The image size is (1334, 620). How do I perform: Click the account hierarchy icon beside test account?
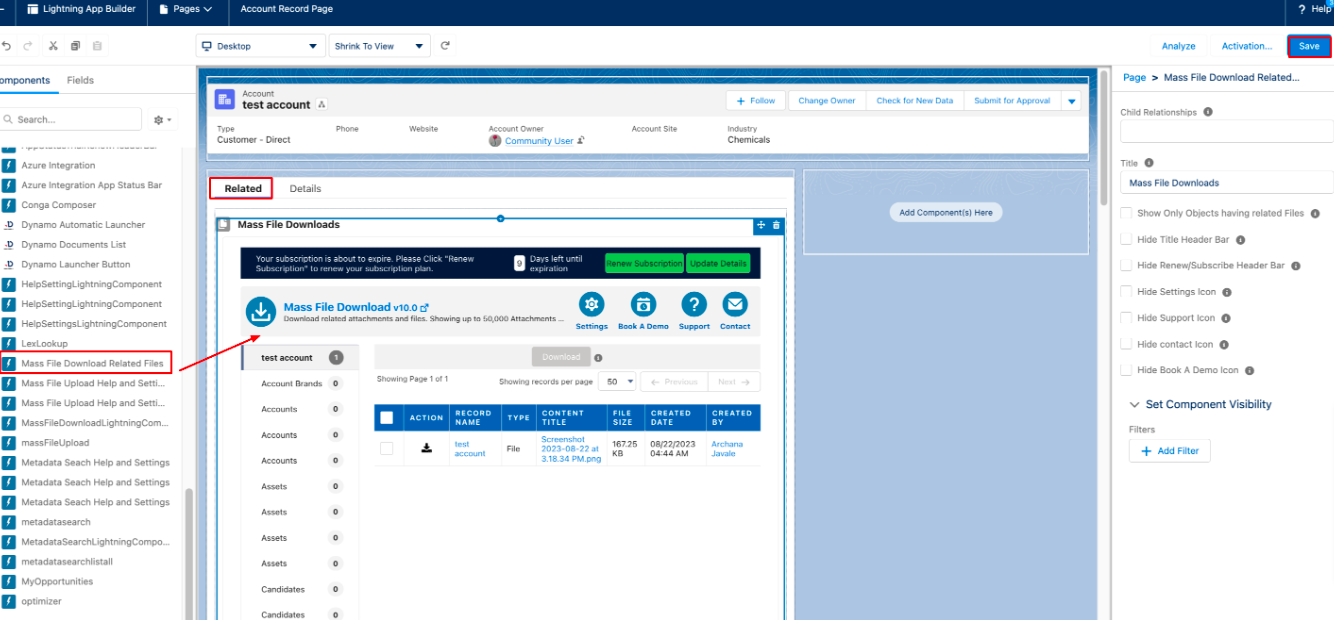coord(322,105)
